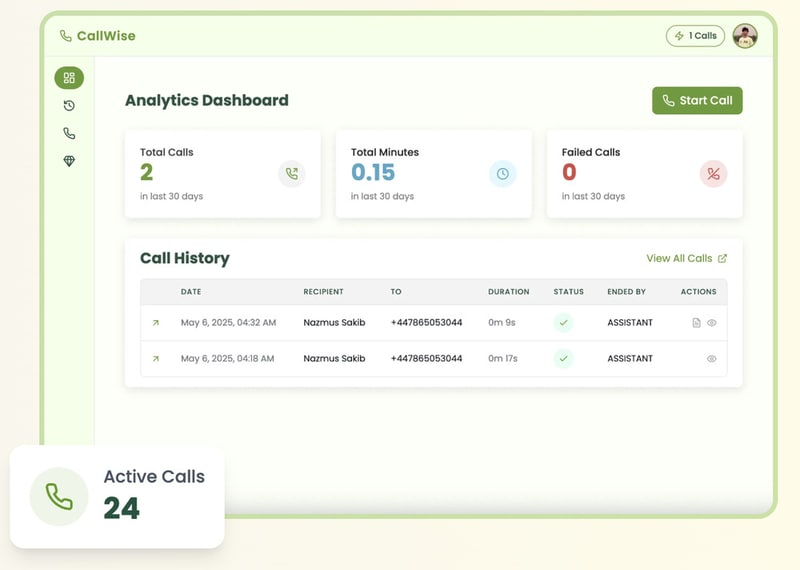Screen dimensions: 800x570
Task: Click the Total Minutes clock icon
Action: point(502,174)
